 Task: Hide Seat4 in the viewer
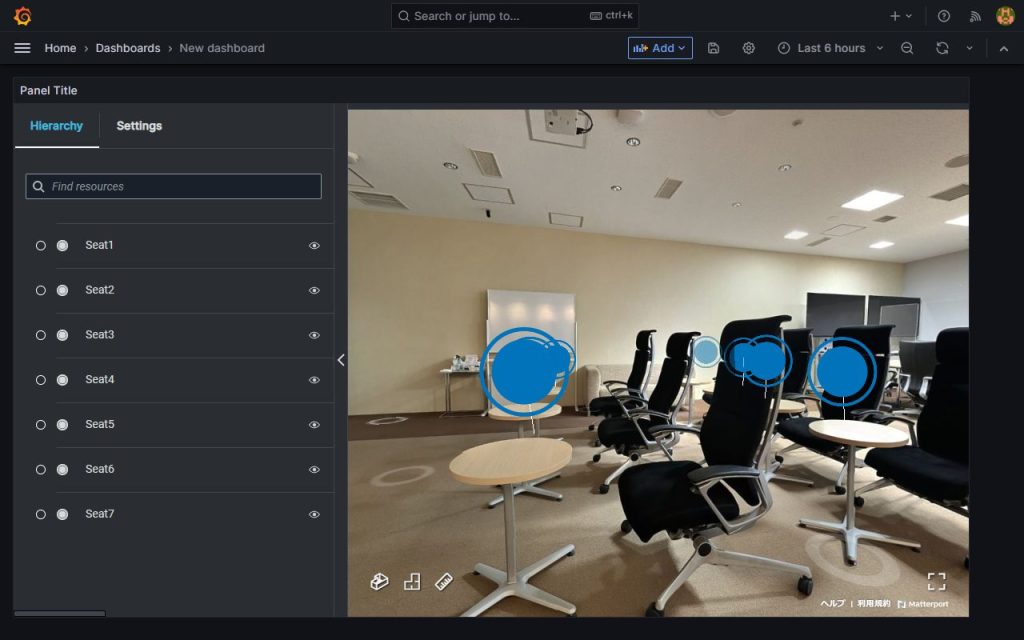click(x=314, y=380)
